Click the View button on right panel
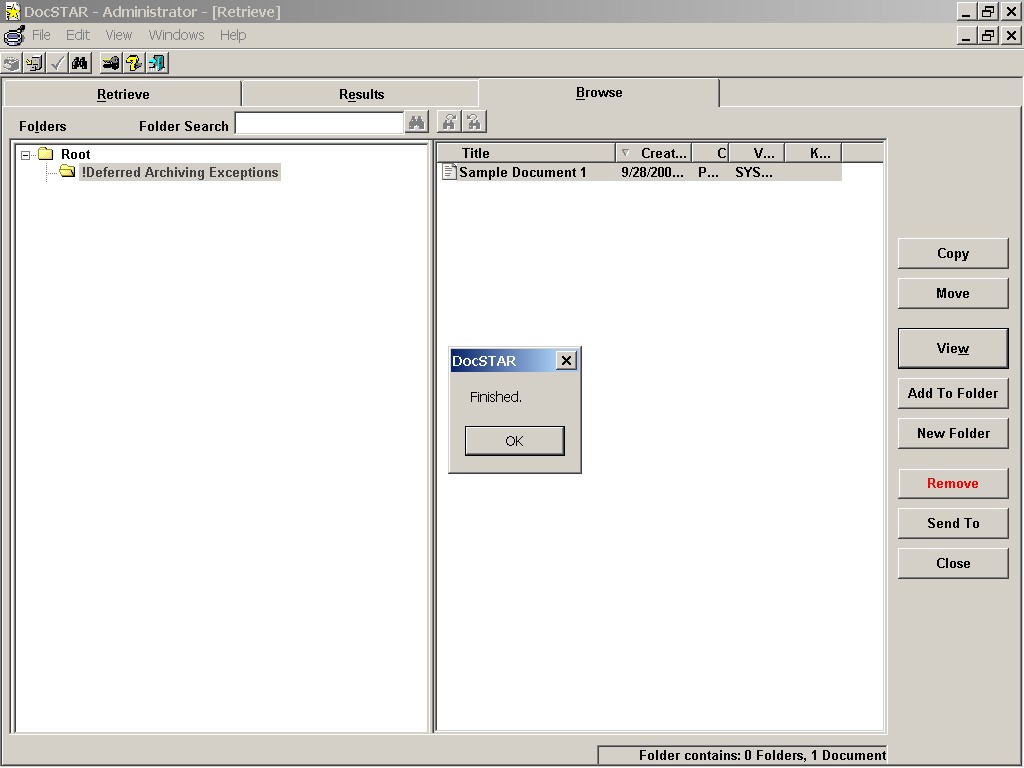Image resolution: width=1024 pixels, height=768 pixels. point(953,348)
